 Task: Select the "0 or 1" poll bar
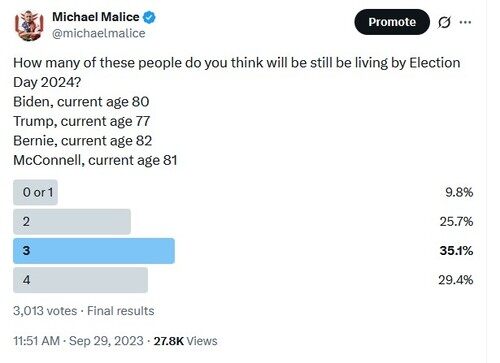click(35, 192)
